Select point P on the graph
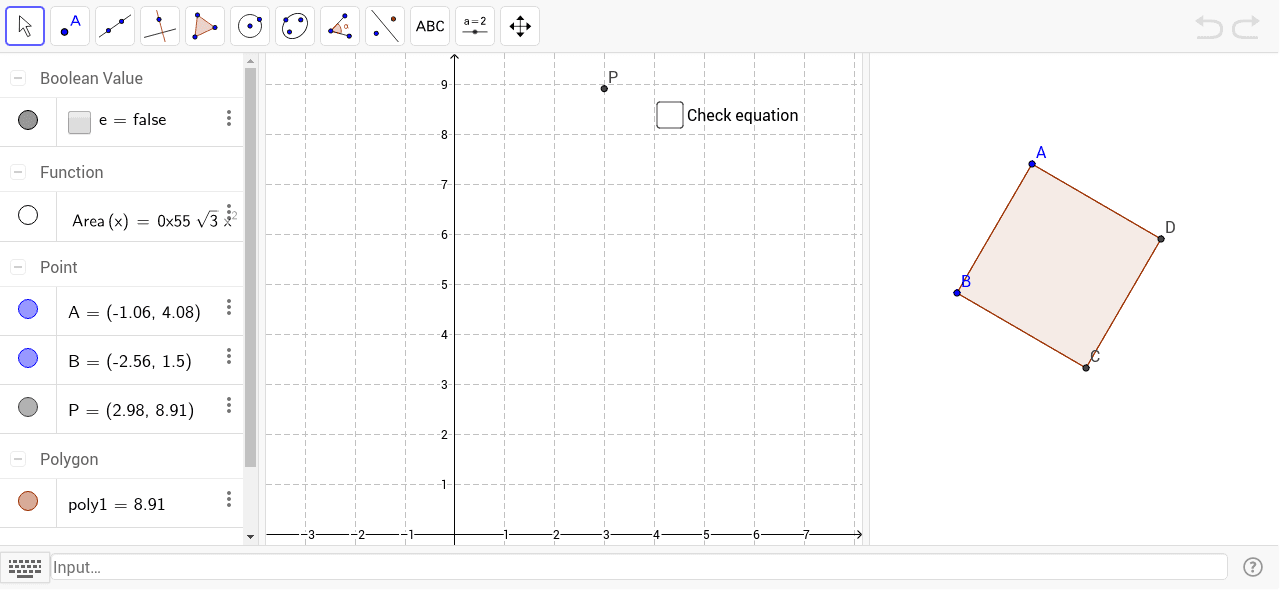Viewport: 1280px width, 590px height. coord(604,89)
